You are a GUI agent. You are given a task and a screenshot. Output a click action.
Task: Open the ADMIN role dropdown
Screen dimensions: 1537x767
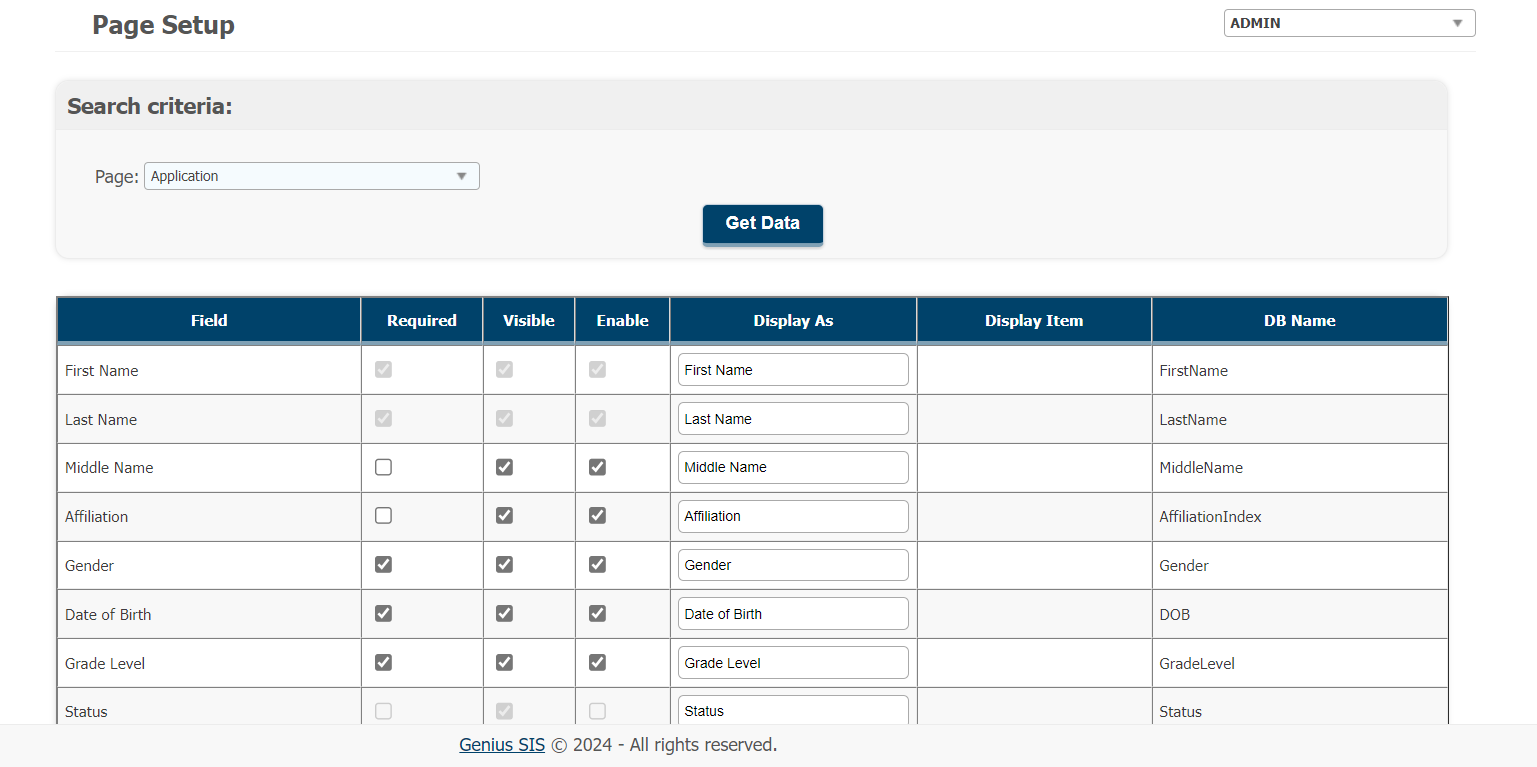point(1349,22)
